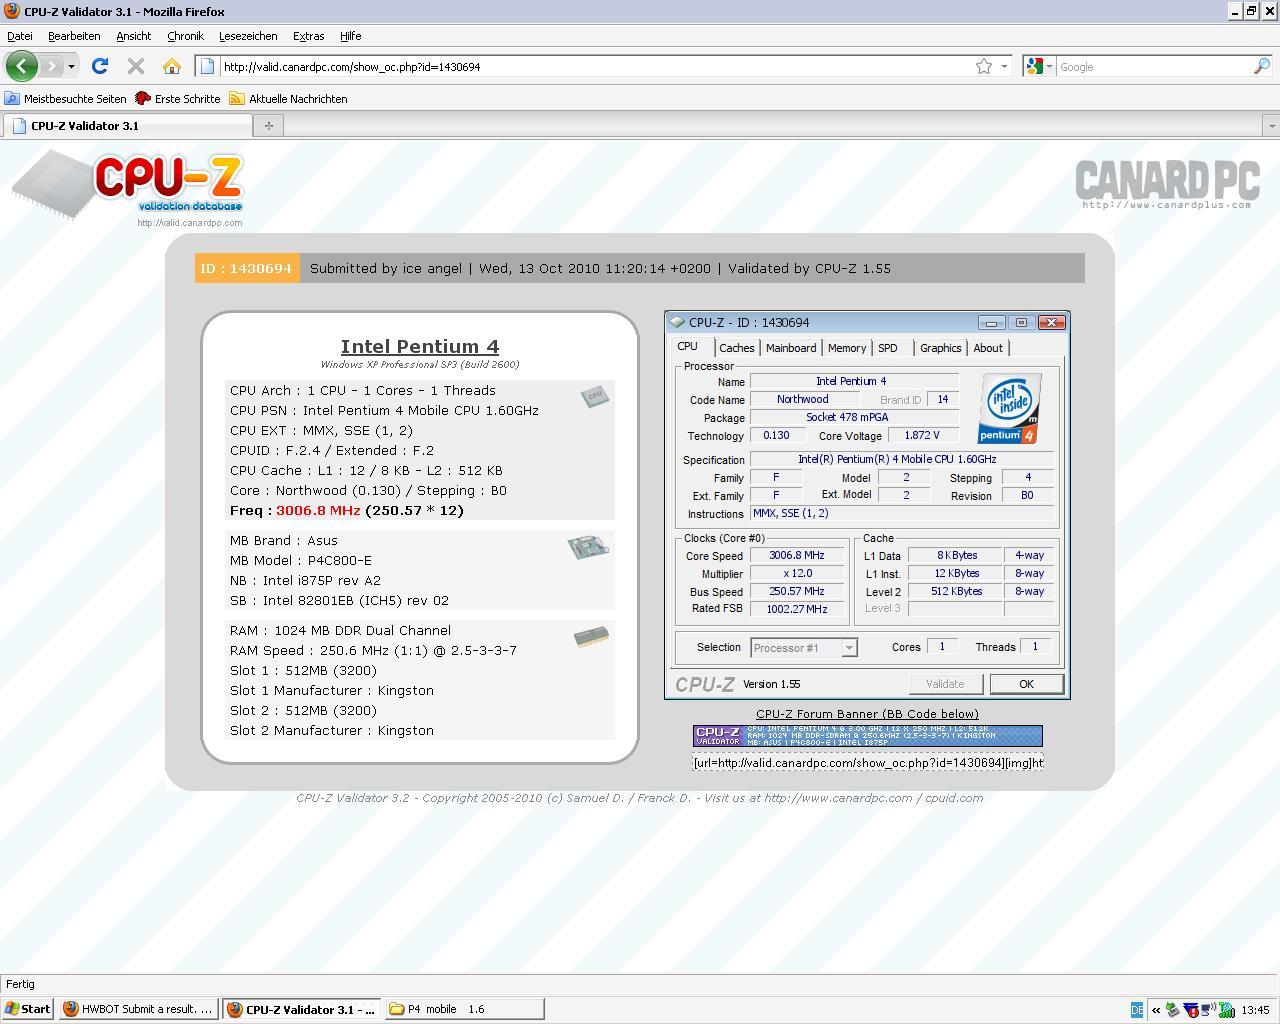Click the search magnifier icon
The image size is (1280, 1024).
click(x=1262, y=66)
